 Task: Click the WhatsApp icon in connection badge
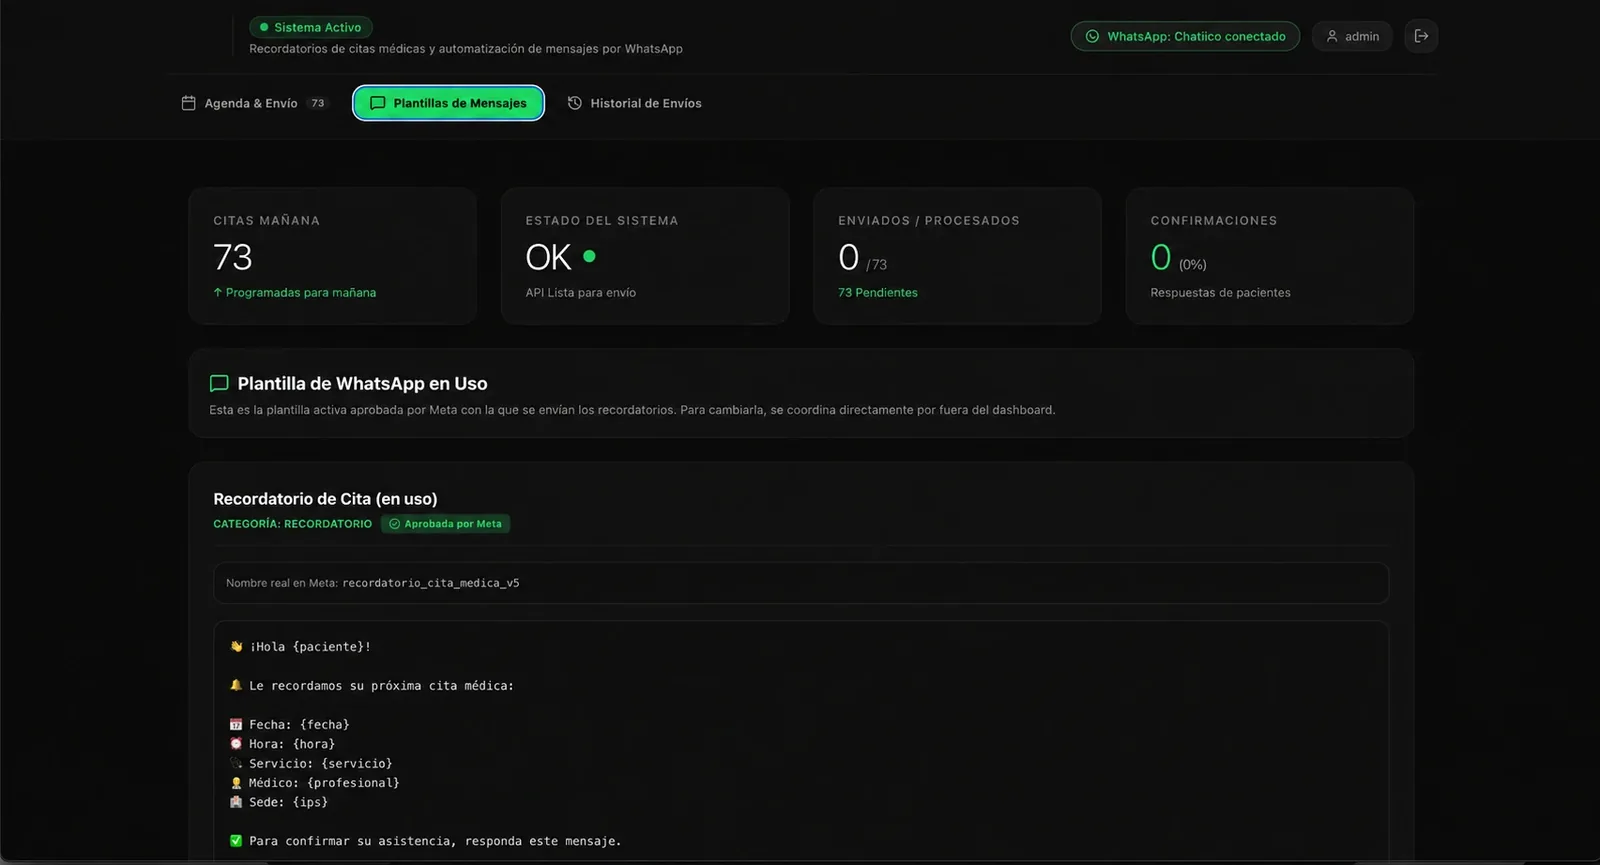point(1092,36)
